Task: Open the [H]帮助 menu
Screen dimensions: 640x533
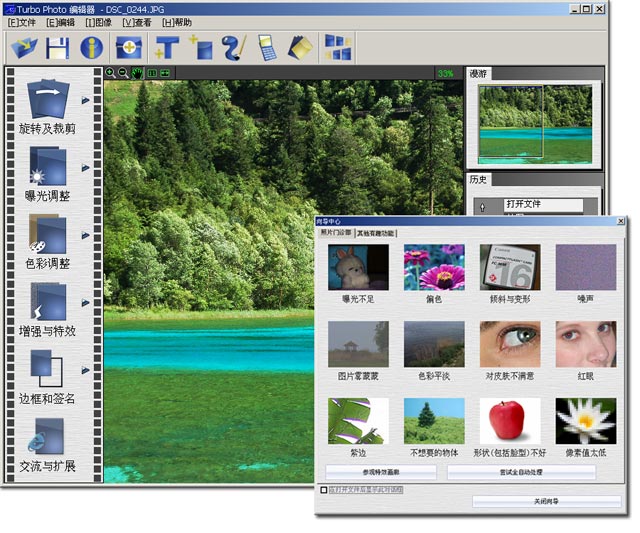Action: (x=176, y=22)
